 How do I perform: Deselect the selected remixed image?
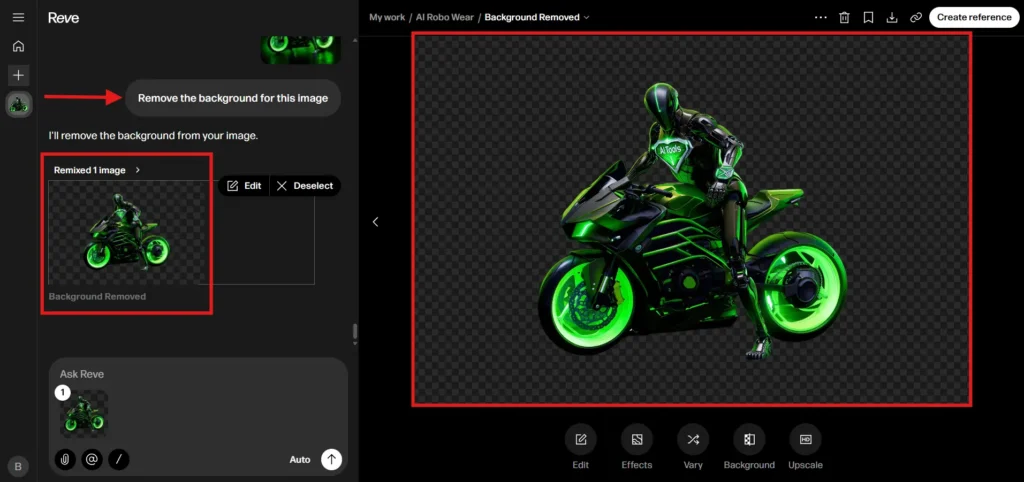tap(306, 186)
